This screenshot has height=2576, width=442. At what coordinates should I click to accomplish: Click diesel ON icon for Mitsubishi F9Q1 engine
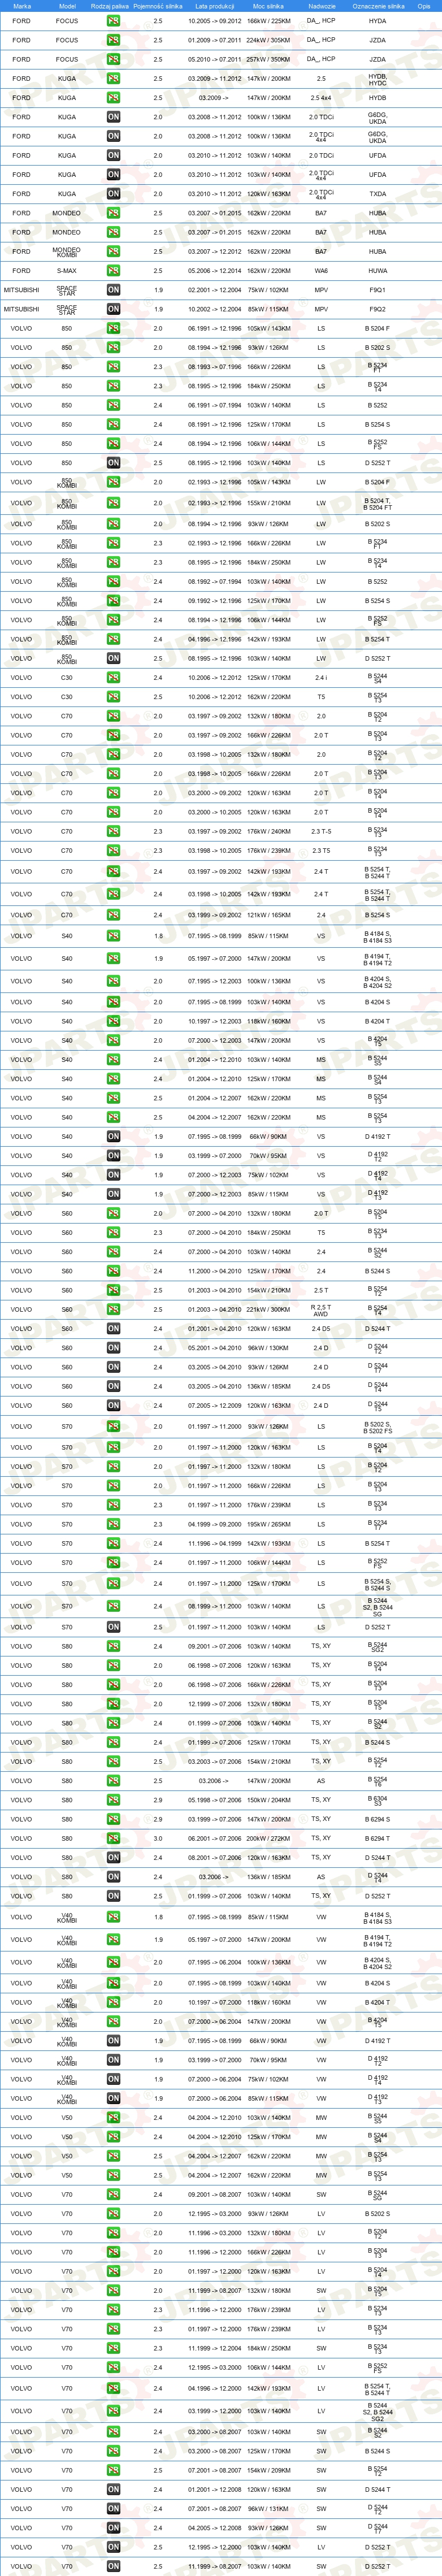pyautogui.click(x=113, y=290)
